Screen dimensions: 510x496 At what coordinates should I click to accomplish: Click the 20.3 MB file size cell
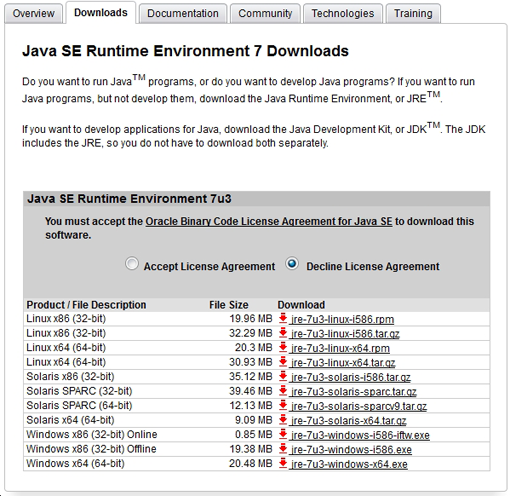tap(254, 347)
